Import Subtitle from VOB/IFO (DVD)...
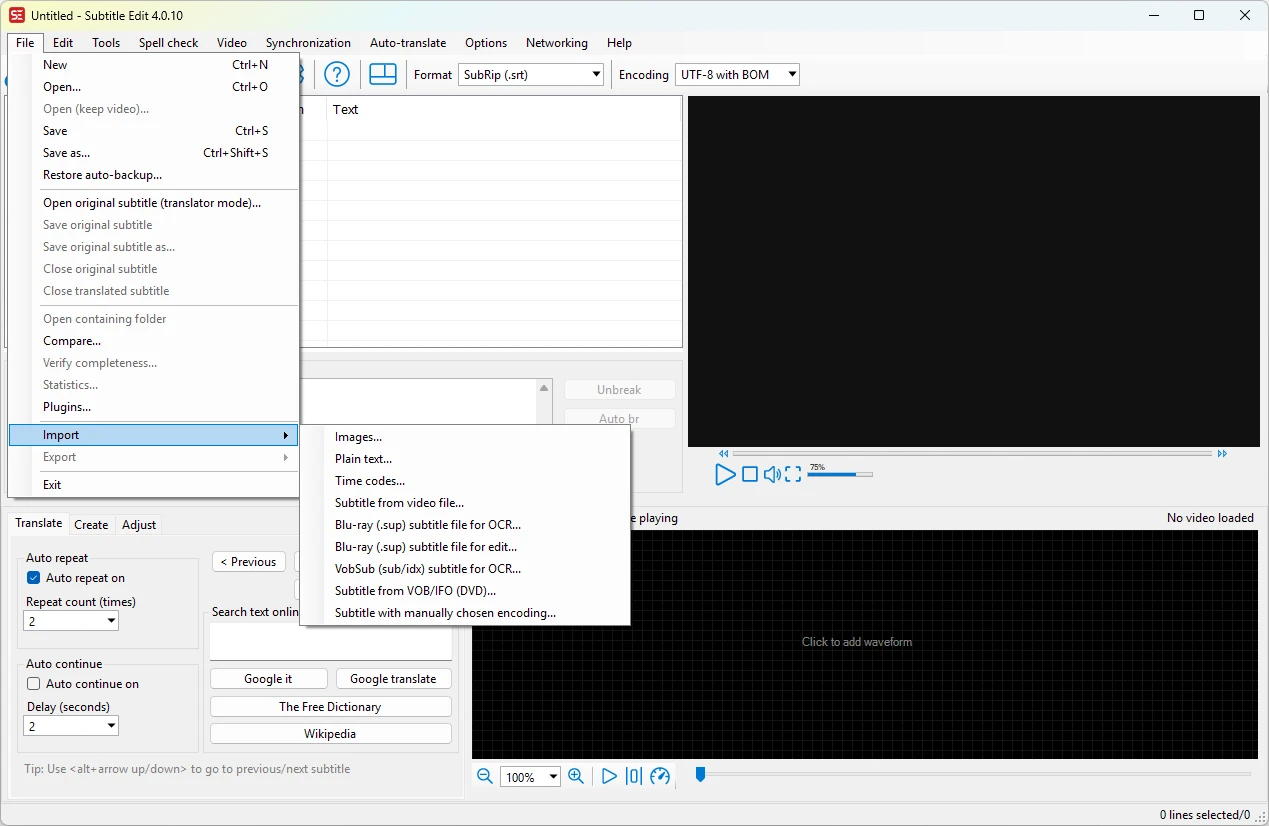This screenshot has height=826, width=1269. click(x=465, y=591)
